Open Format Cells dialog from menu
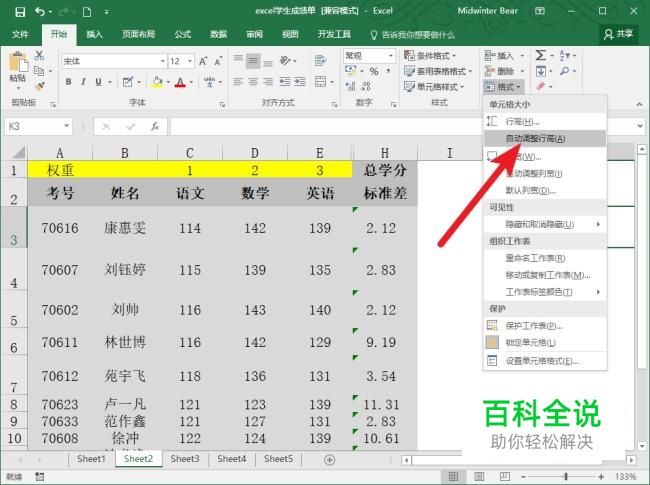The image size is (650, 485). (545, 361)
